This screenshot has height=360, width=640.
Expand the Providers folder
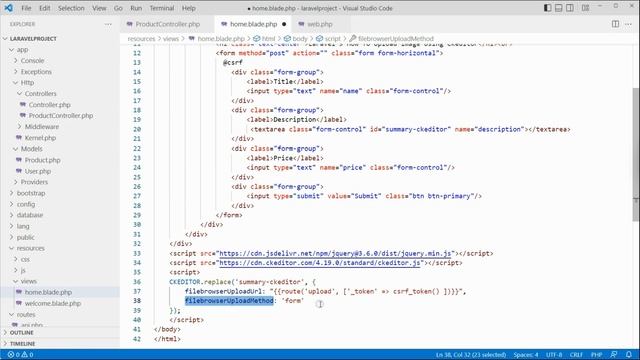(x=34, y=182)
